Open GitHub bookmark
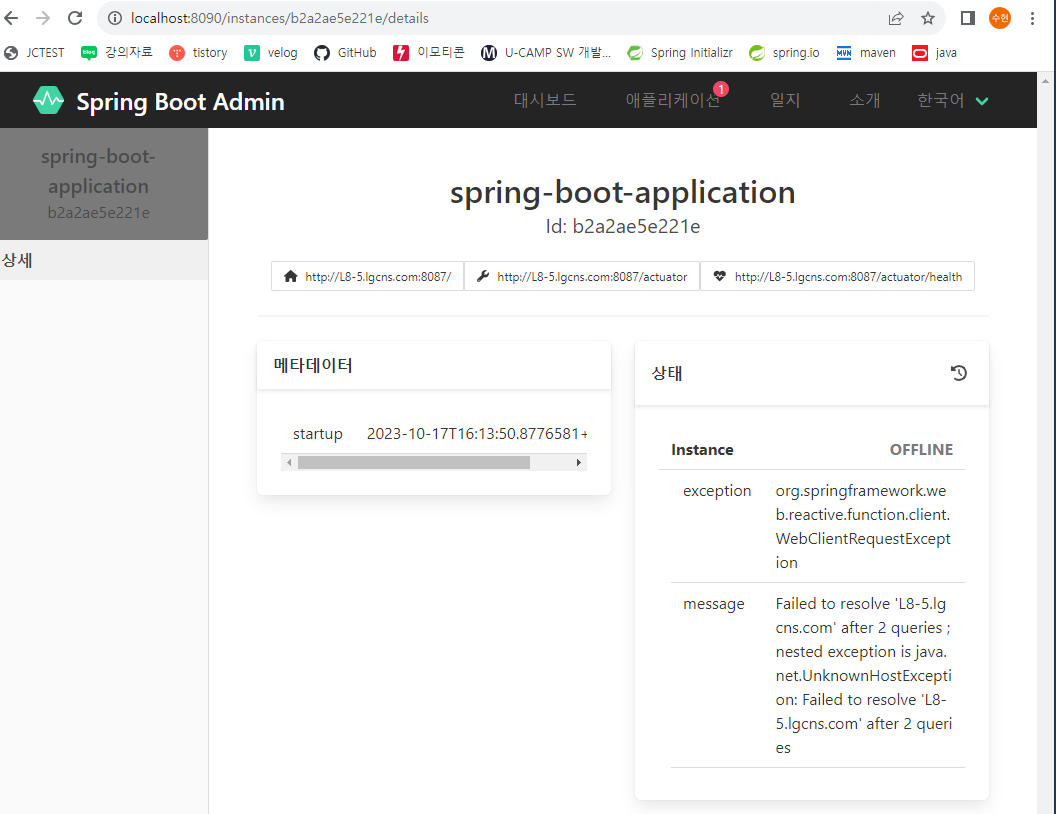Screen dimensions: 1056x814 (345, 53)
